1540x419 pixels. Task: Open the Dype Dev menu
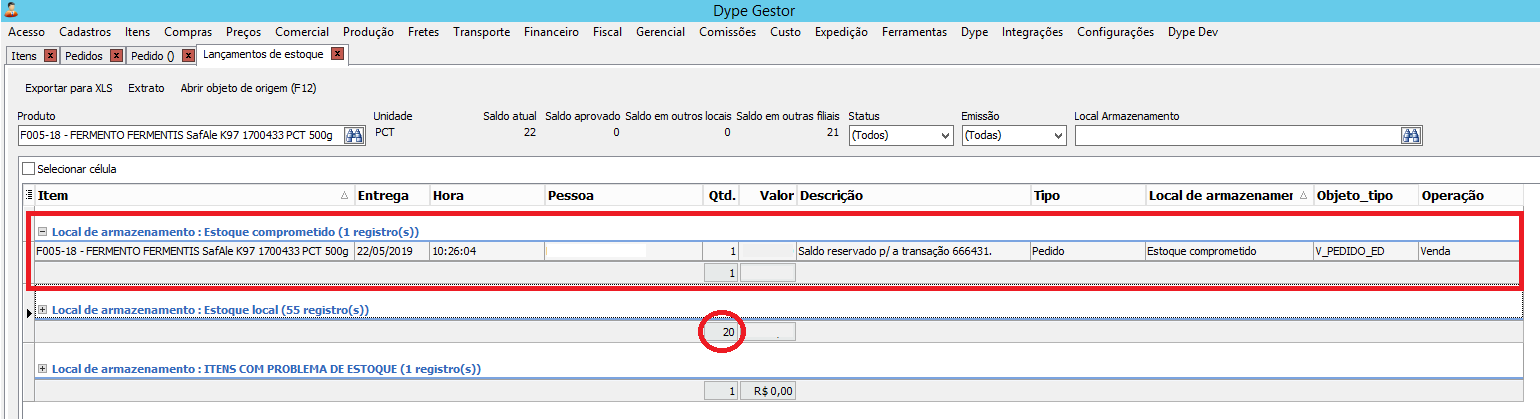click(1192, 32)
